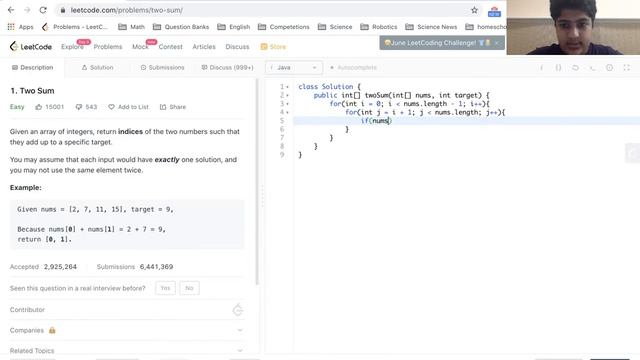640x360 pixels.
Task: Click the prompt icon left of editor settings
Action: point(592,68)
